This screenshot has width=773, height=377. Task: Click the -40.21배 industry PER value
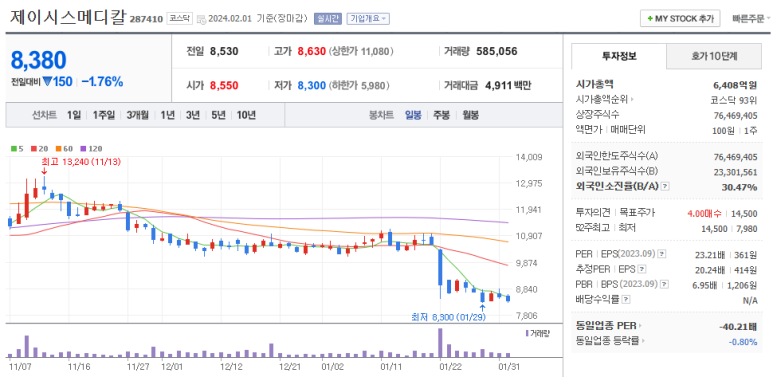(x=738, y=326)
